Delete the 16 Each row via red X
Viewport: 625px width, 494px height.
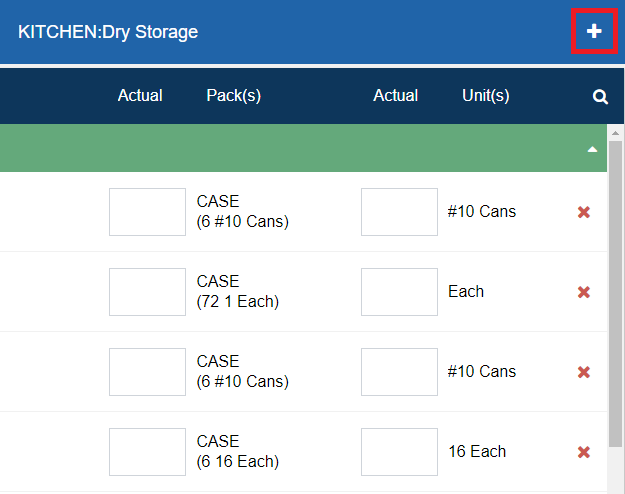[x=584, y=452]
